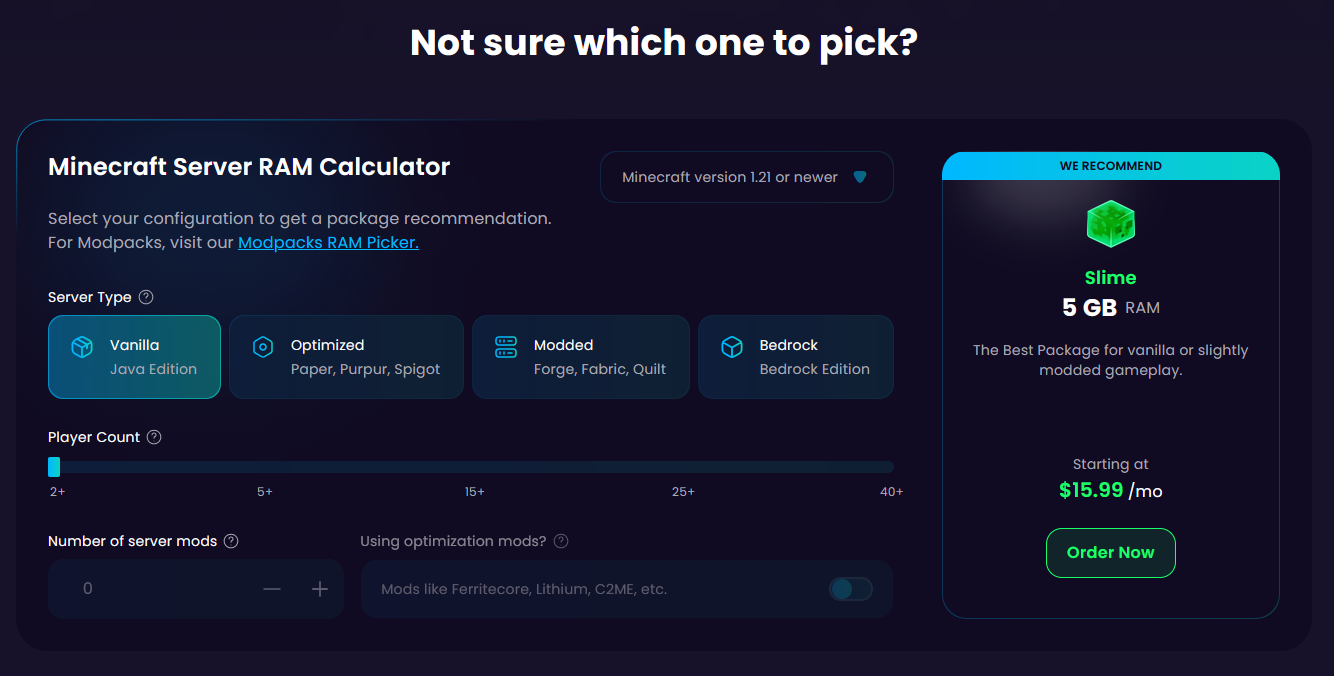This screenshot has height=676, width=1334.
Task: Click the Modded server stack icon
Action: tap(506, 347)
